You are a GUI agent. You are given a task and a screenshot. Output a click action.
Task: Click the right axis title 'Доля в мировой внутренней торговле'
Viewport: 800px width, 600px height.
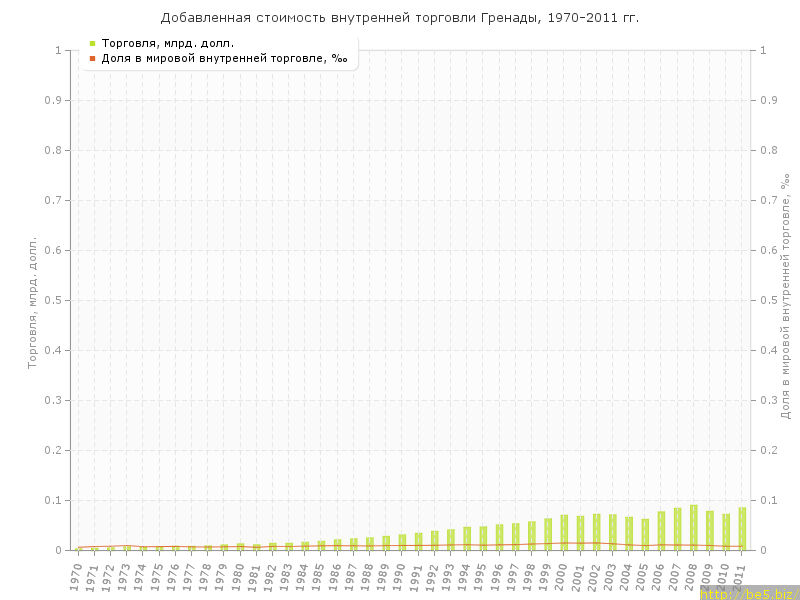[x=785, y=295]
